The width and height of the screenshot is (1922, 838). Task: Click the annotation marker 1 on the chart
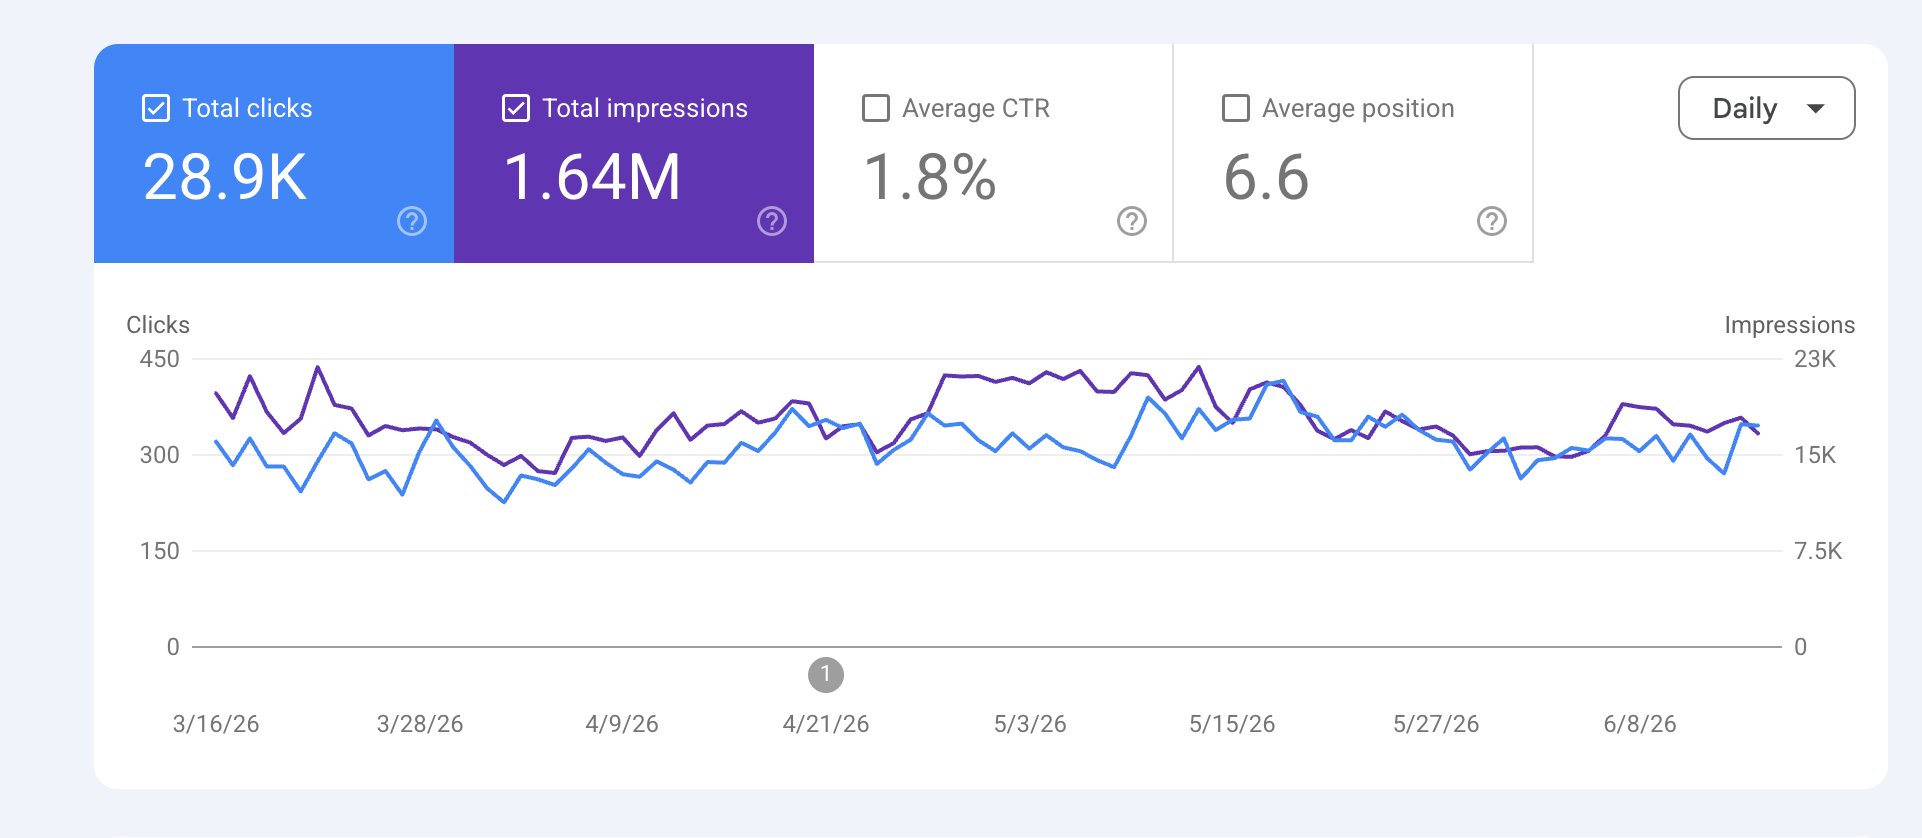826,675
